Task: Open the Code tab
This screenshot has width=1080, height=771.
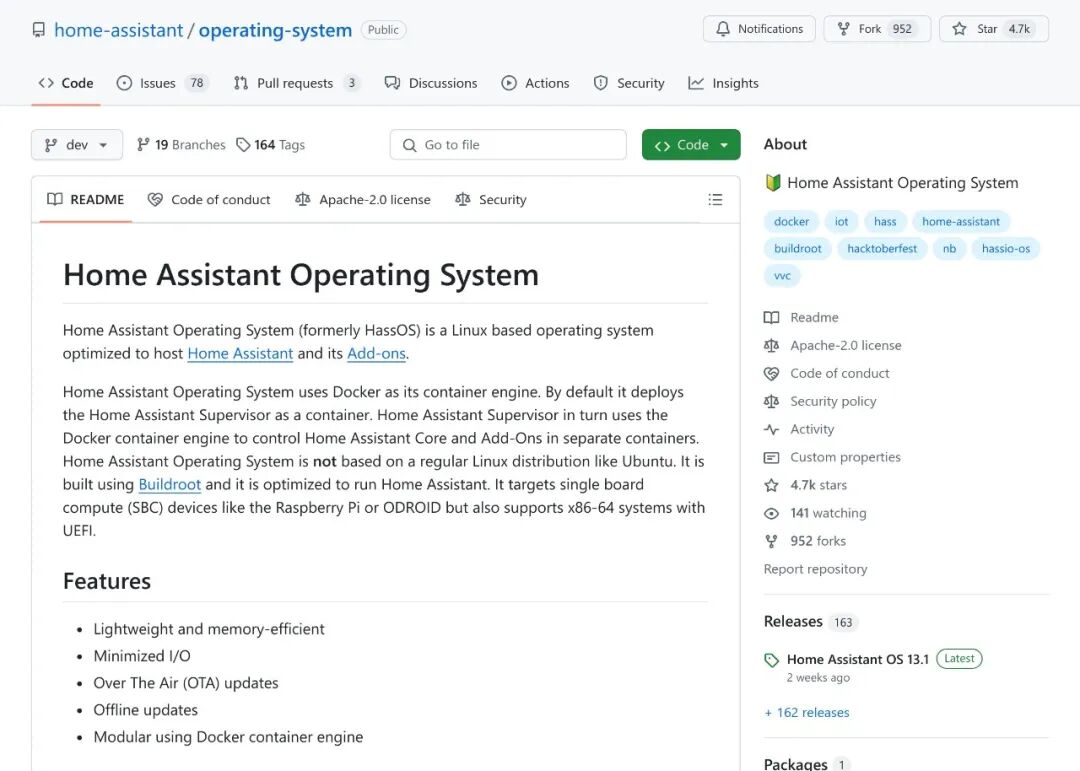Action: point(66,83)
